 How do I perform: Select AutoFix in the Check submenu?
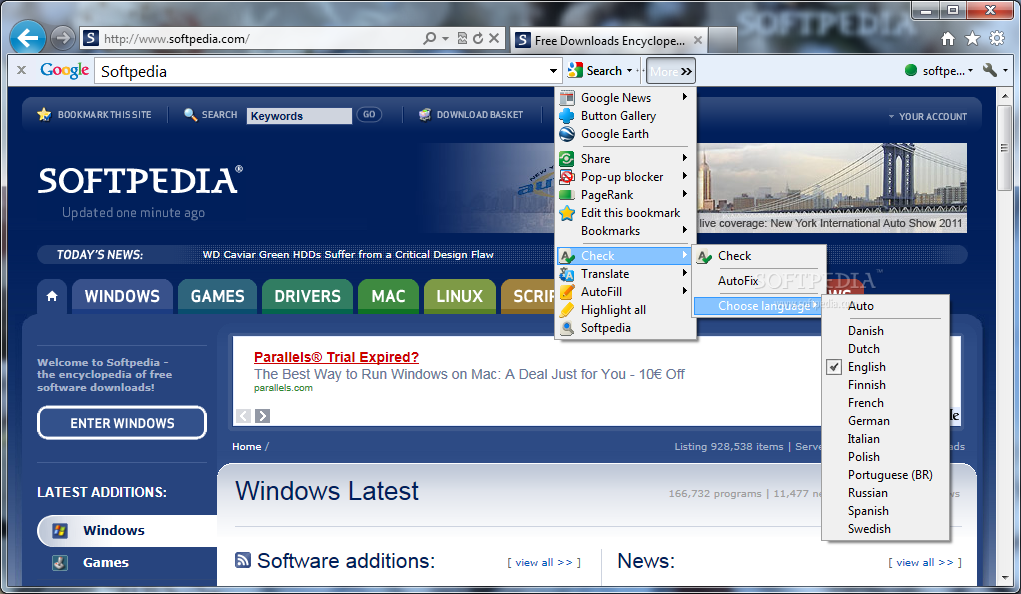point(759,281)
